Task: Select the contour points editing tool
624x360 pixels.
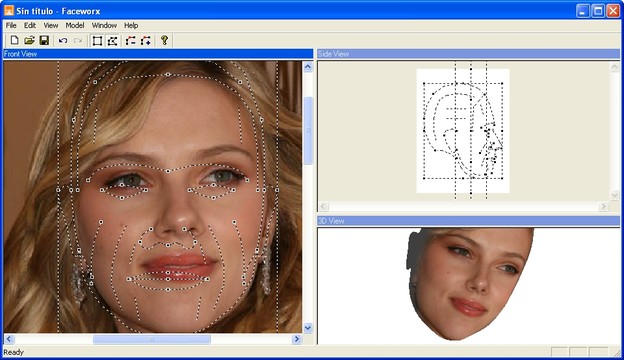Action: tap(112, 41)
